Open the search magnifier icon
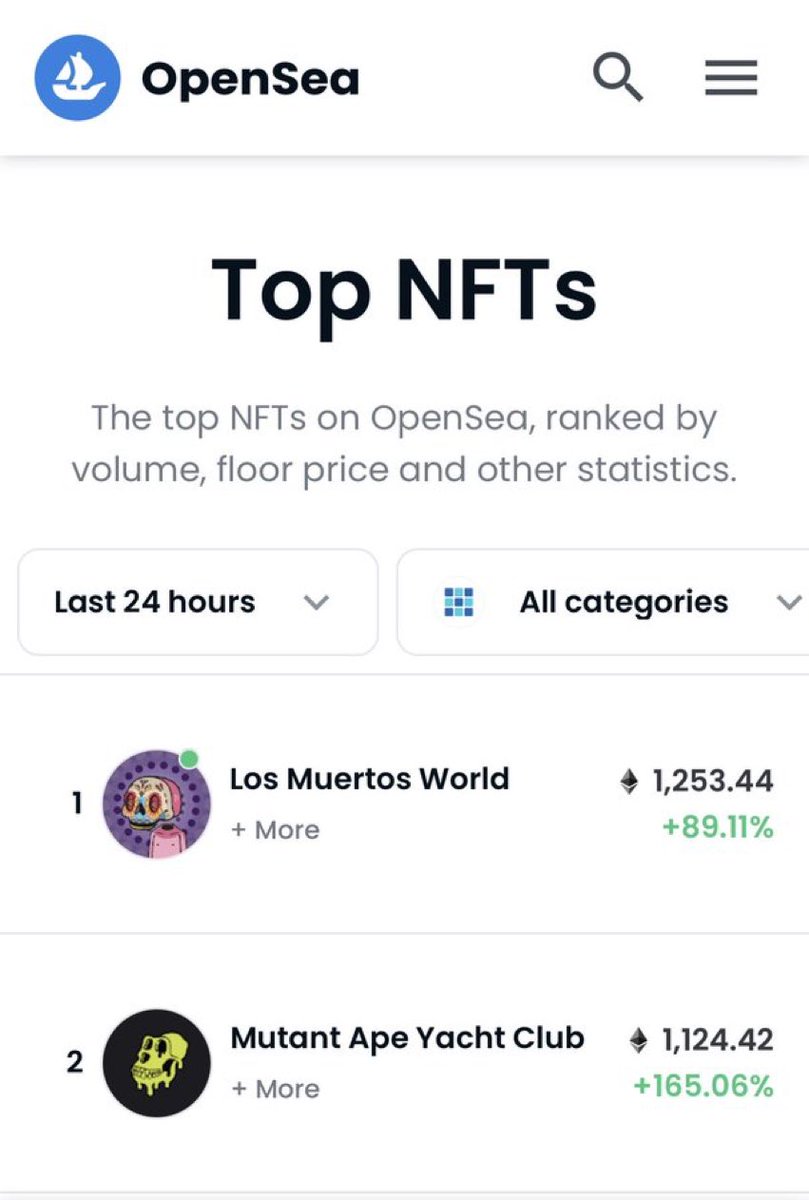 (x=617, y=77)
